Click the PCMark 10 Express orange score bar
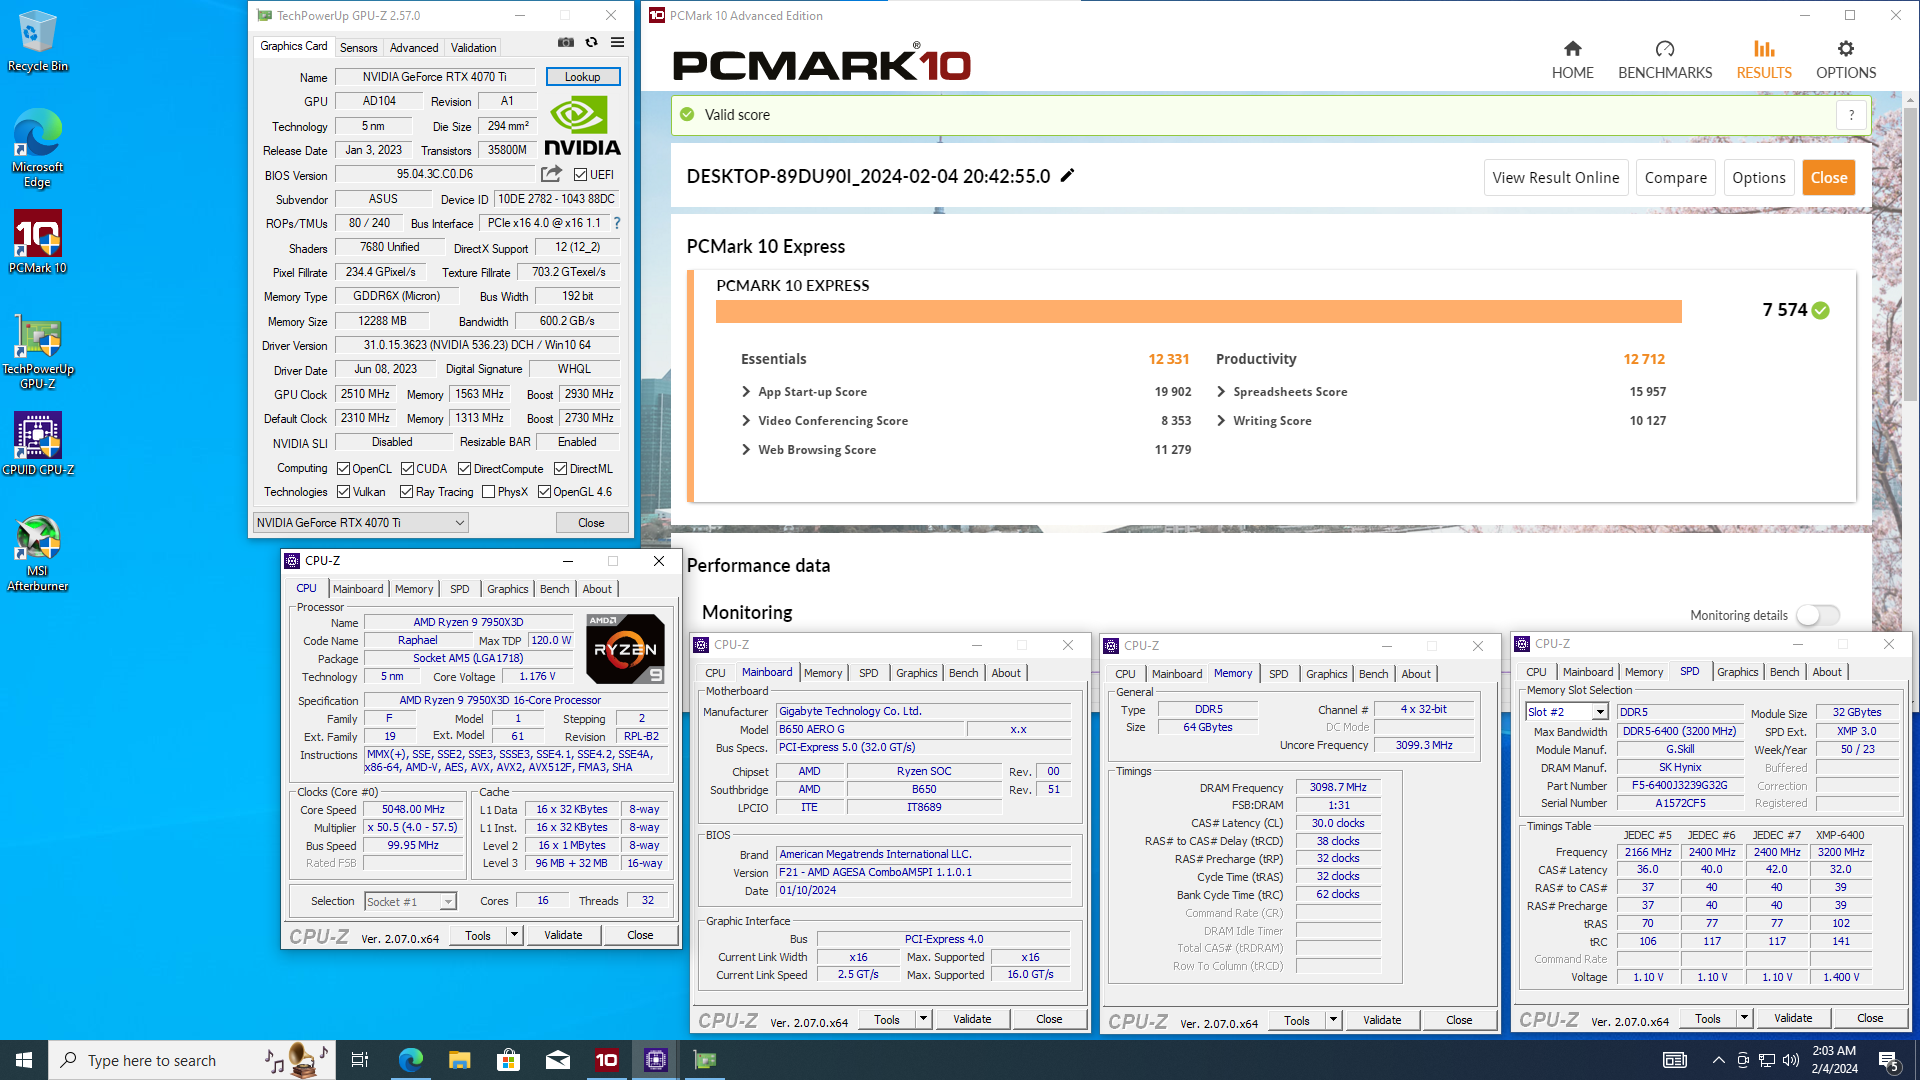This screenshot has width=1920, height=1080. coord(1198,312)
